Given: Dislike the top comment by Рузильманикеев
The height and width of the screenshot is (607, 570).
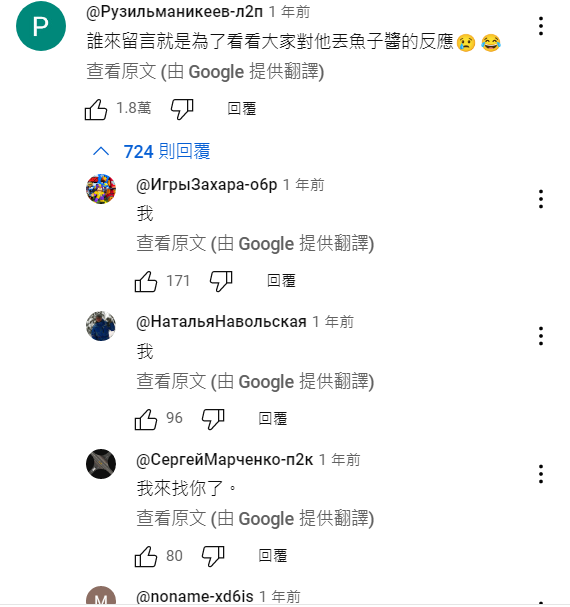Looking at the screenshot, I should (182, 109).
